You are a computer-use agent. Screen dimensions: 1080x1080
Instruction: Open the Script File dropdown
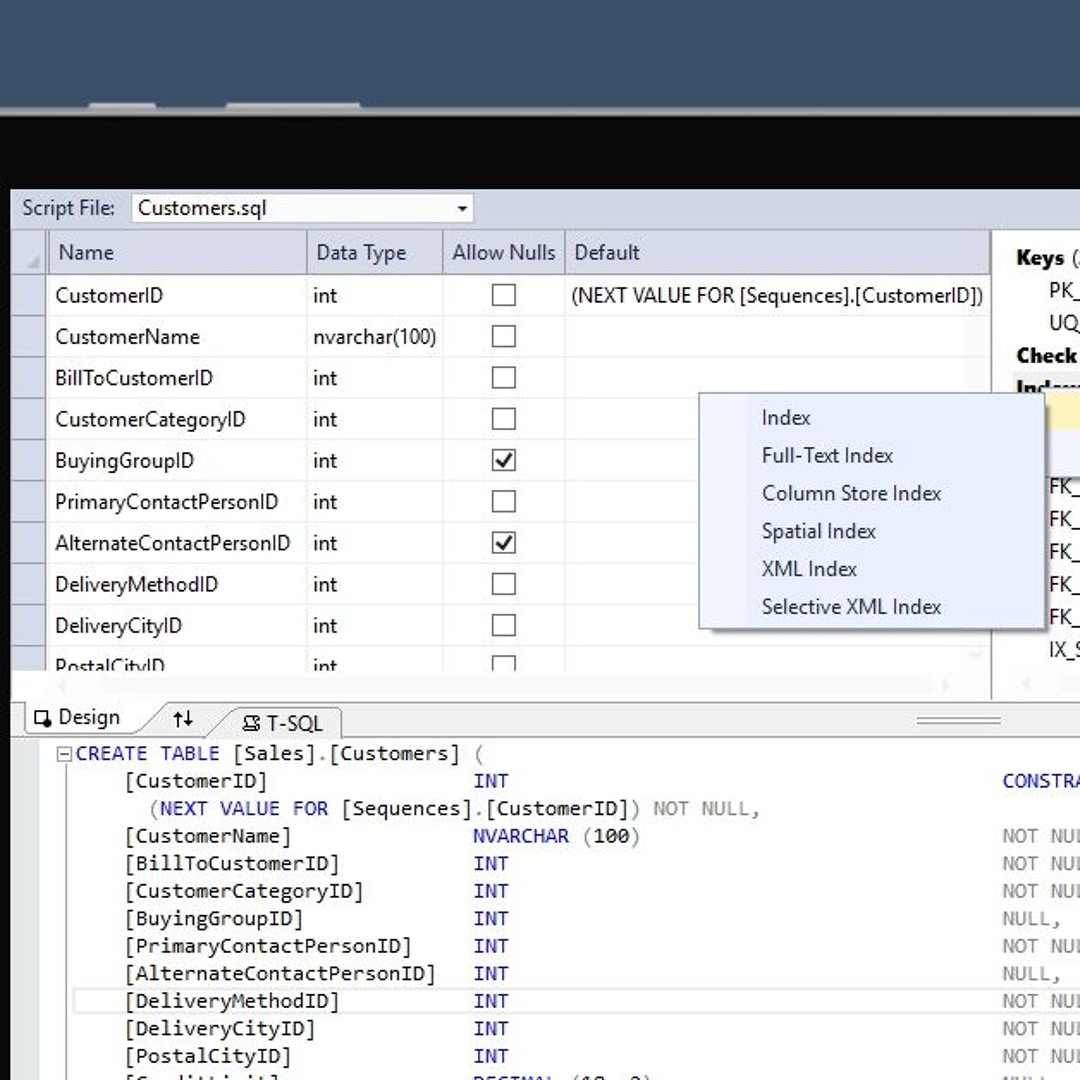[x=461, y=208]
